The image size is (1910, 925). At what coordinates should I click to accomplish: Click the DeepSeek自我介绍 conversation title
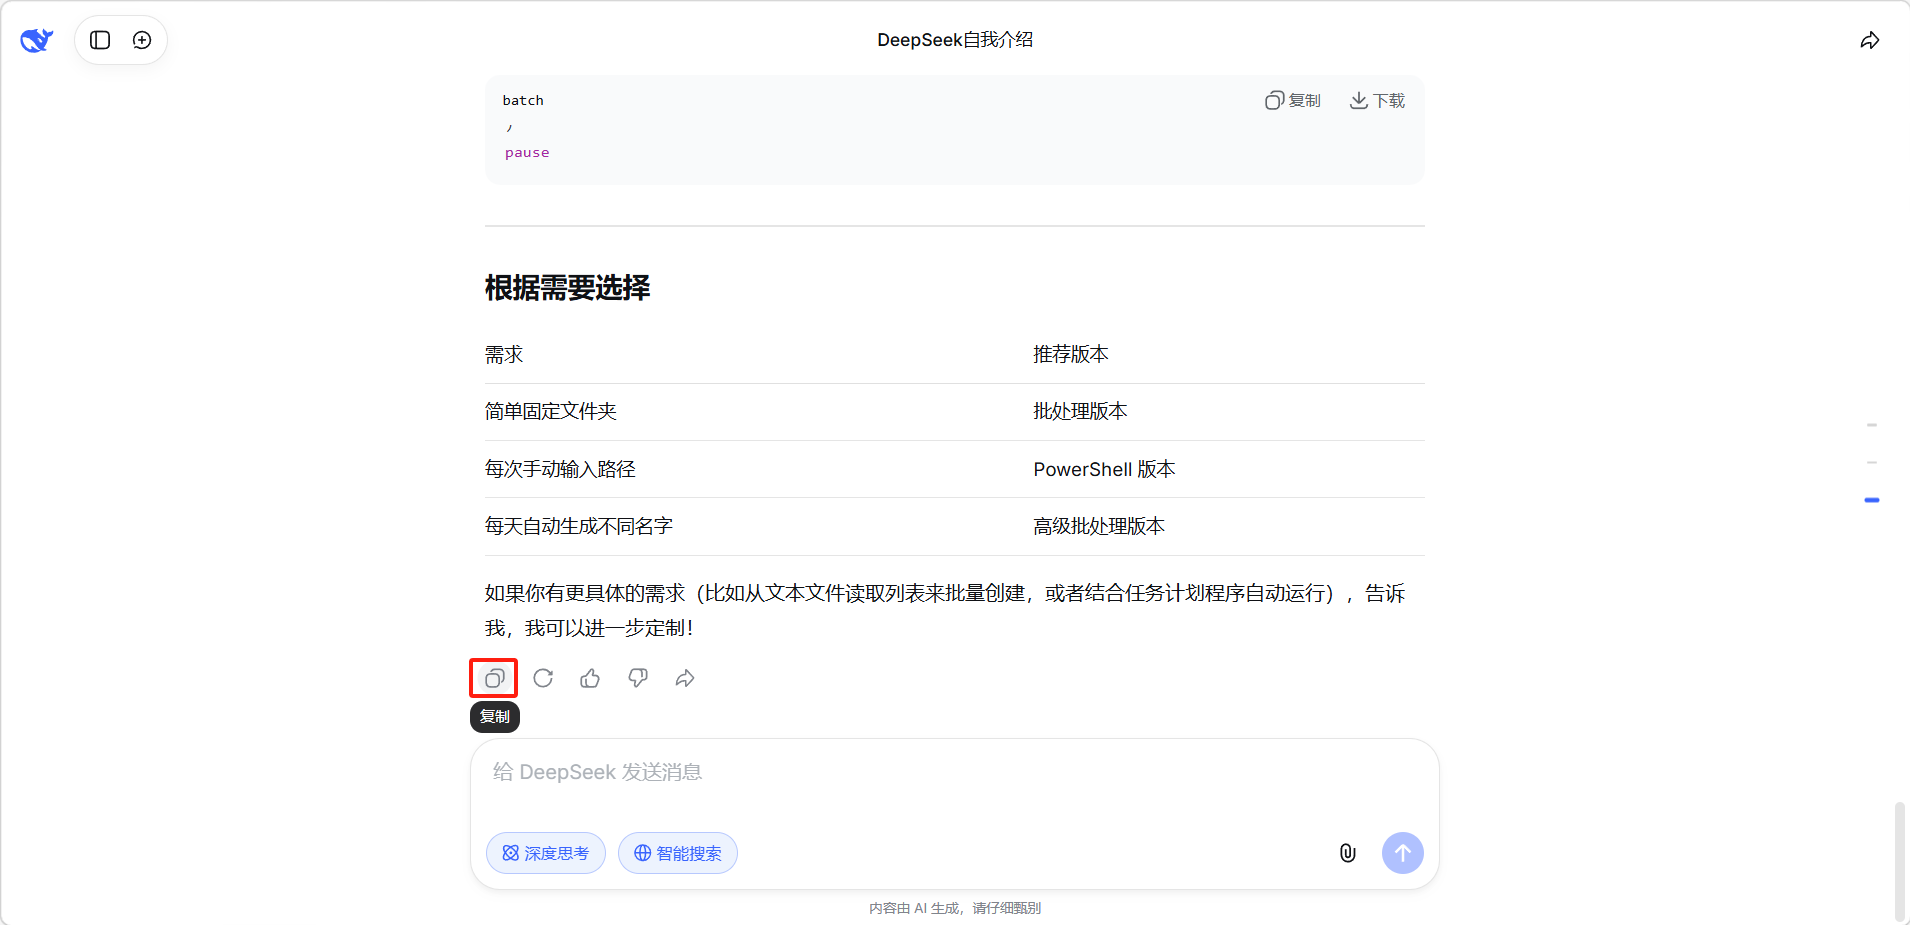click(955, 40)
